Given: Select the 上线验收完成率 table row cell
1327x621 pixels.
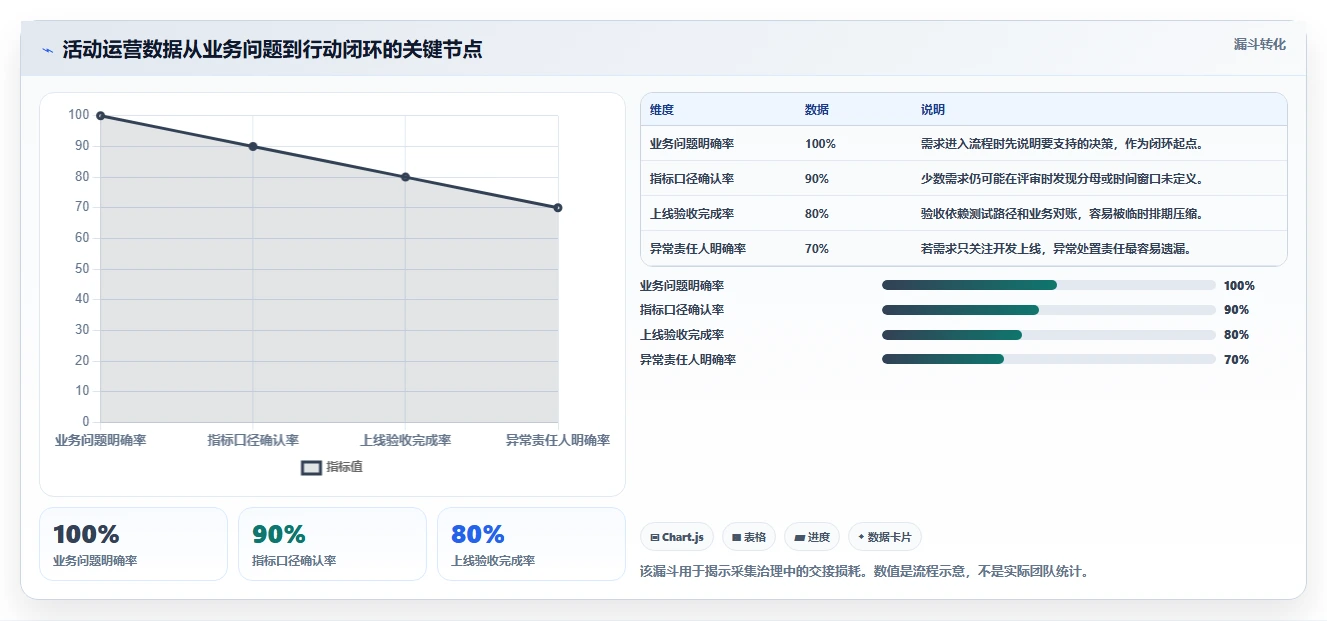Looking at the screenshot, I should tap(692, 214).
